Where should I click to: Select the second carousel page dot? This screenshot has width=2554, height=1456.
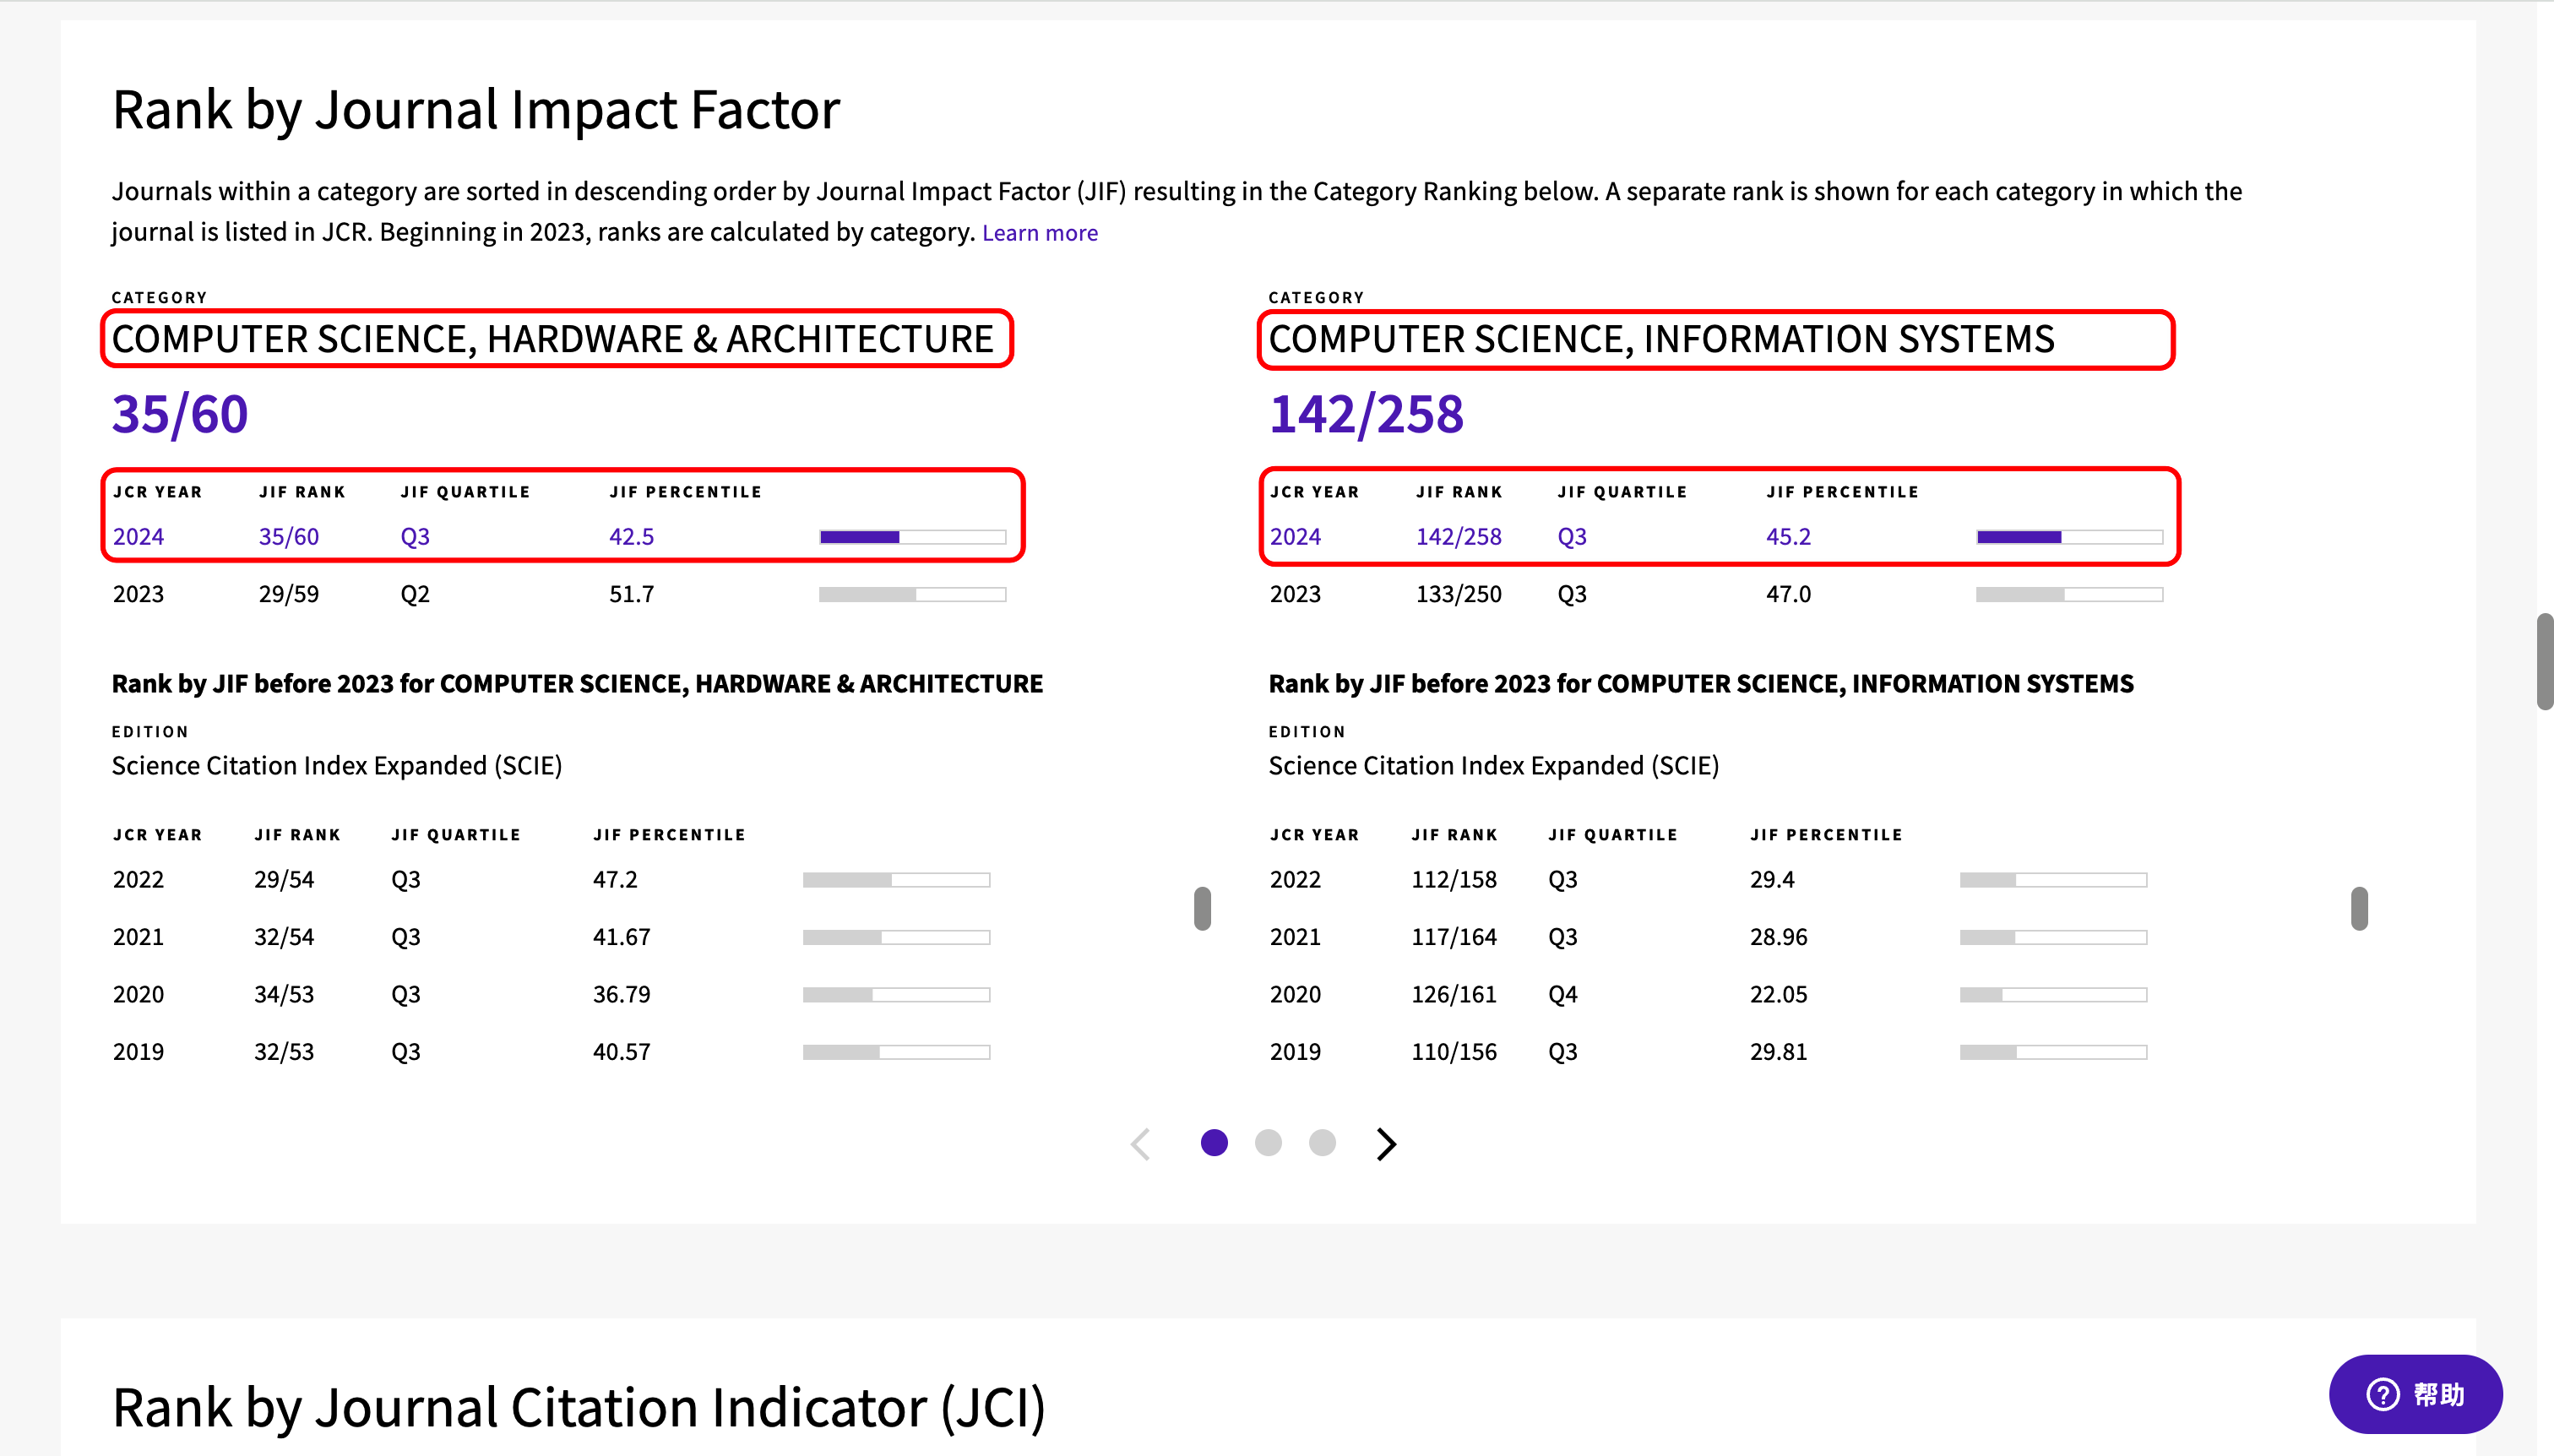[x=1268, y=1143]
